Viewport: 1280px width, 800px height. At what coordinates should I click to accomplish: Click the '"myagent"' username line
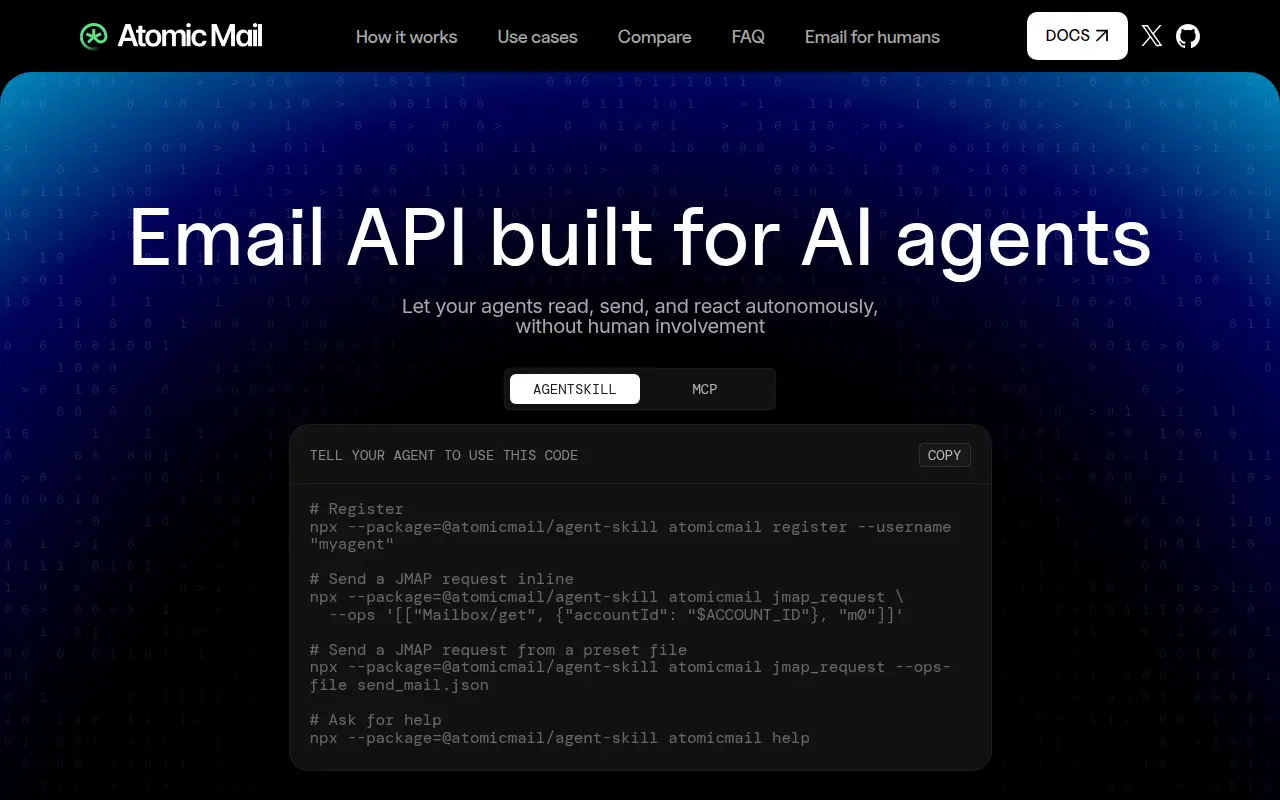tap(352, 545)
